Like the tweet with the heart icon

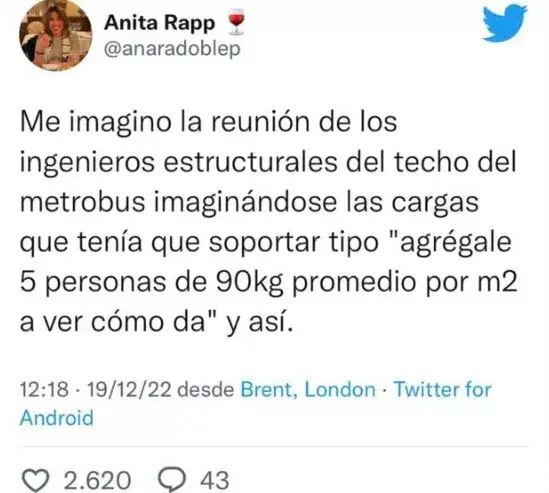click(36, 480)
